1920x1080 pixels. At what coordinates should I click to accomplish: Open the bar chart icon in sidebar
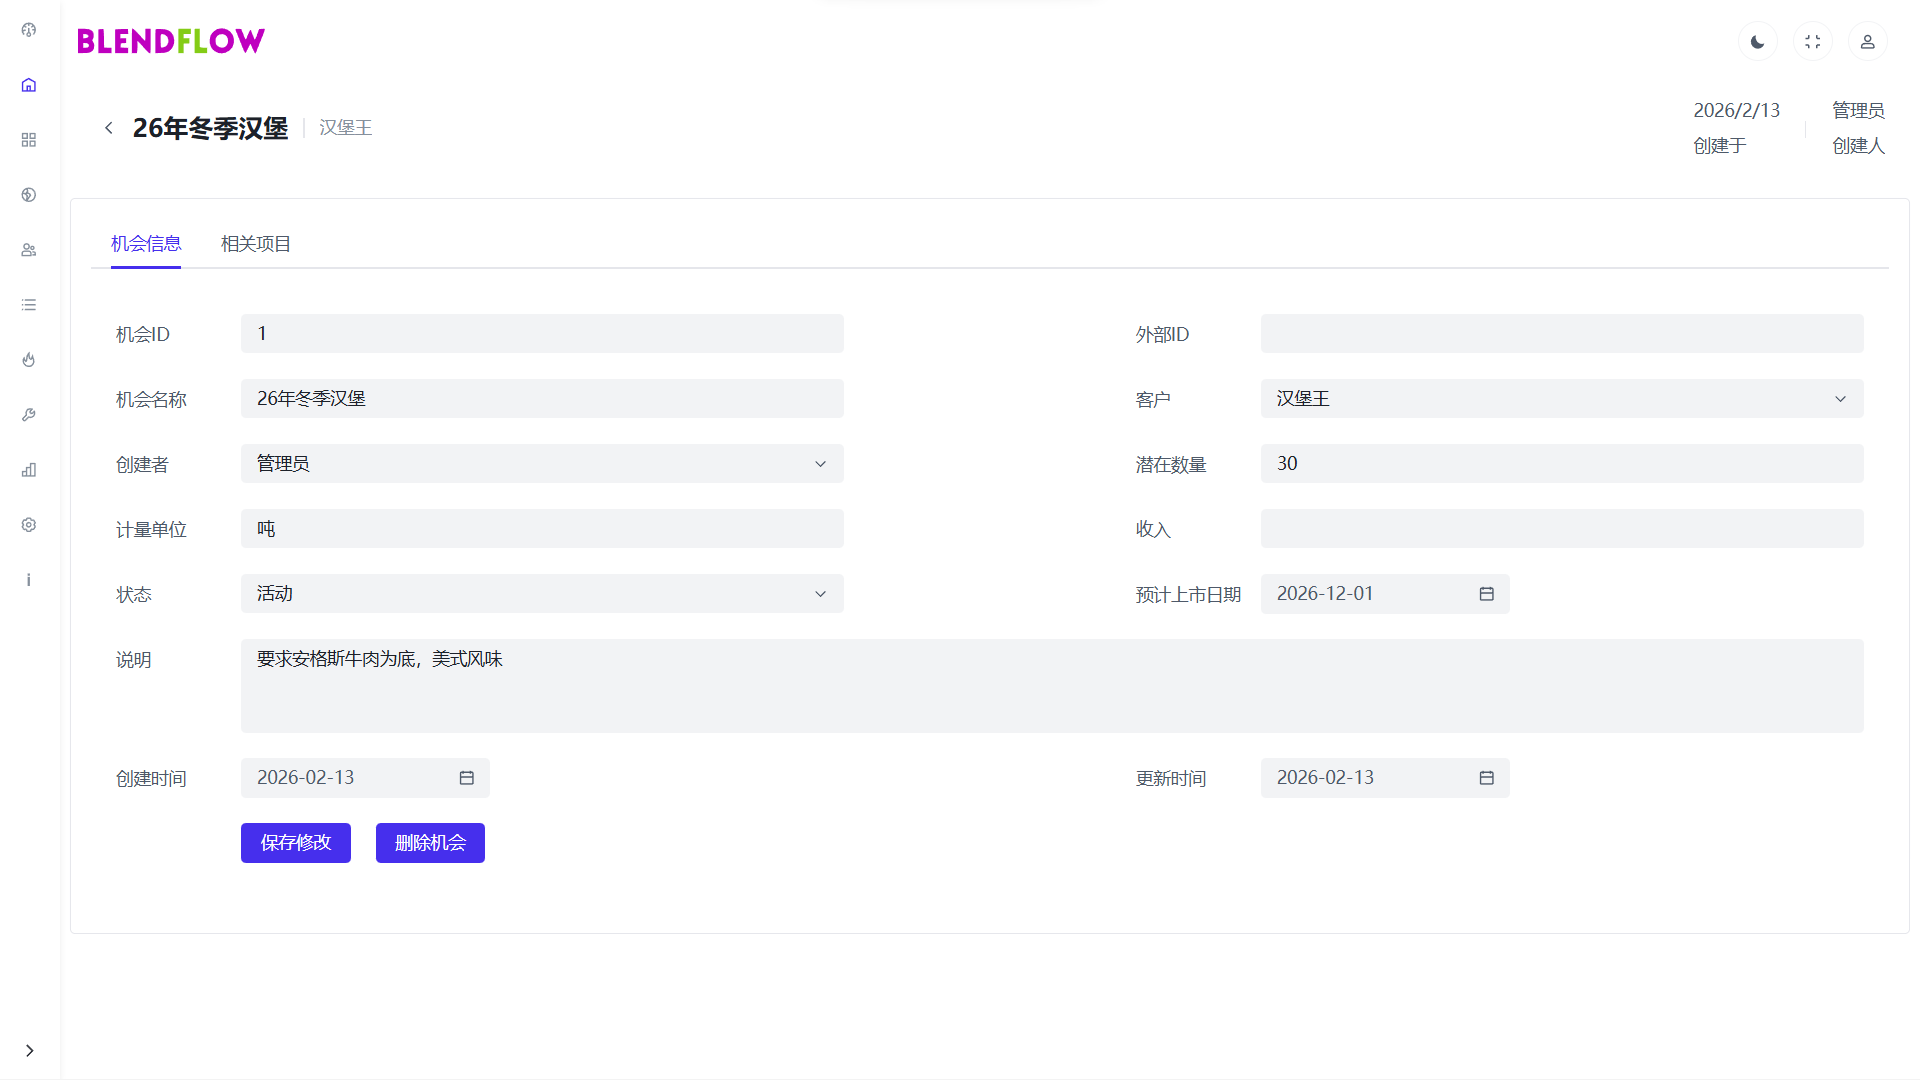[29, 470]
